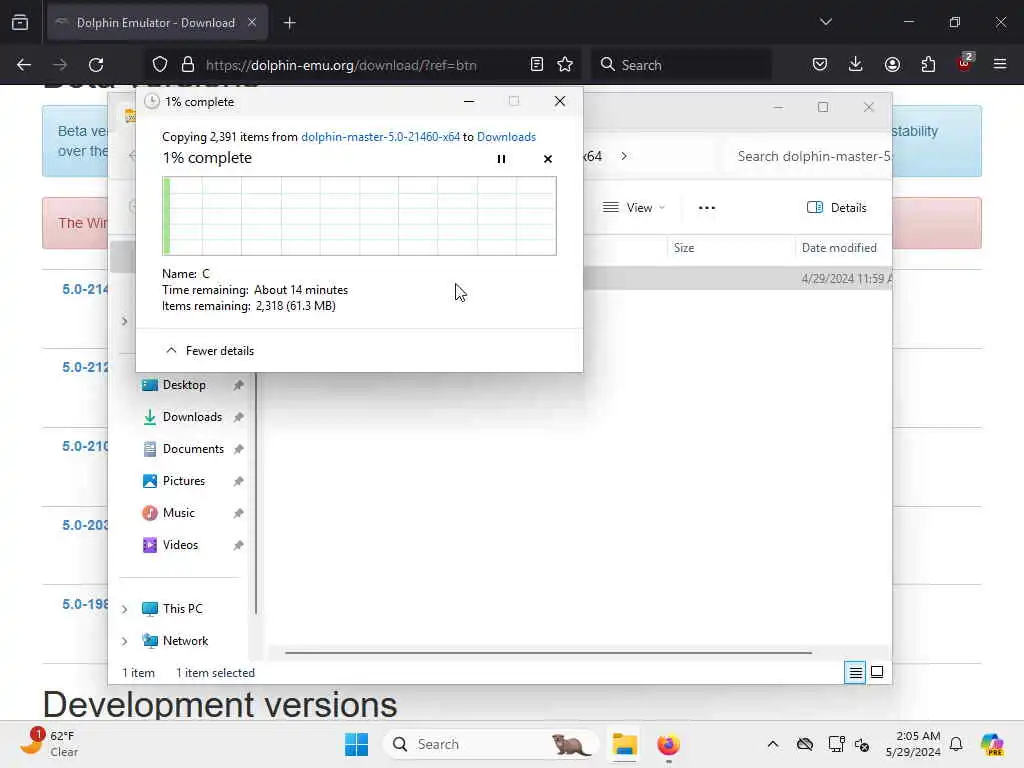
Task: Unpin Videos using its pin icon
Action: pos(238,545)
